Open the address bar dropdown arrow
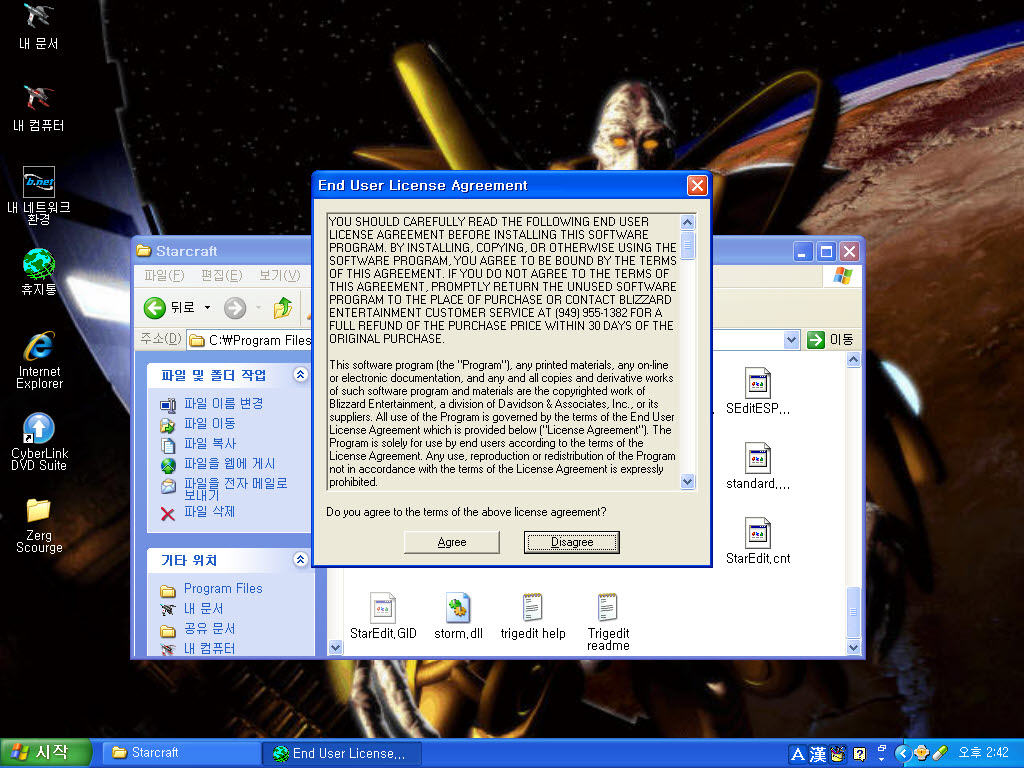Screen dimensions: 1024x768 (x=791, y=340)
